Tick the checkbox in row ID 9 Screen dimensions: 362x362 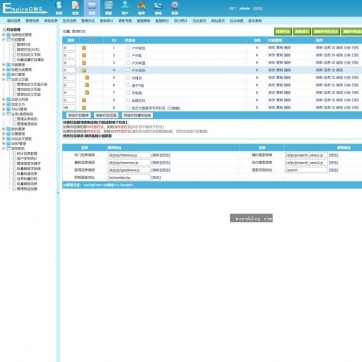[128, 100]
